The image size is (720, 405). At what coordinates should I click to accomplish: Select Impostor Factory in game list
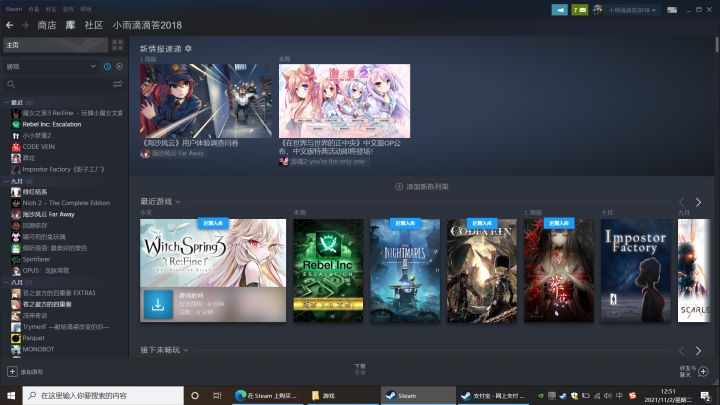(63, 169)
